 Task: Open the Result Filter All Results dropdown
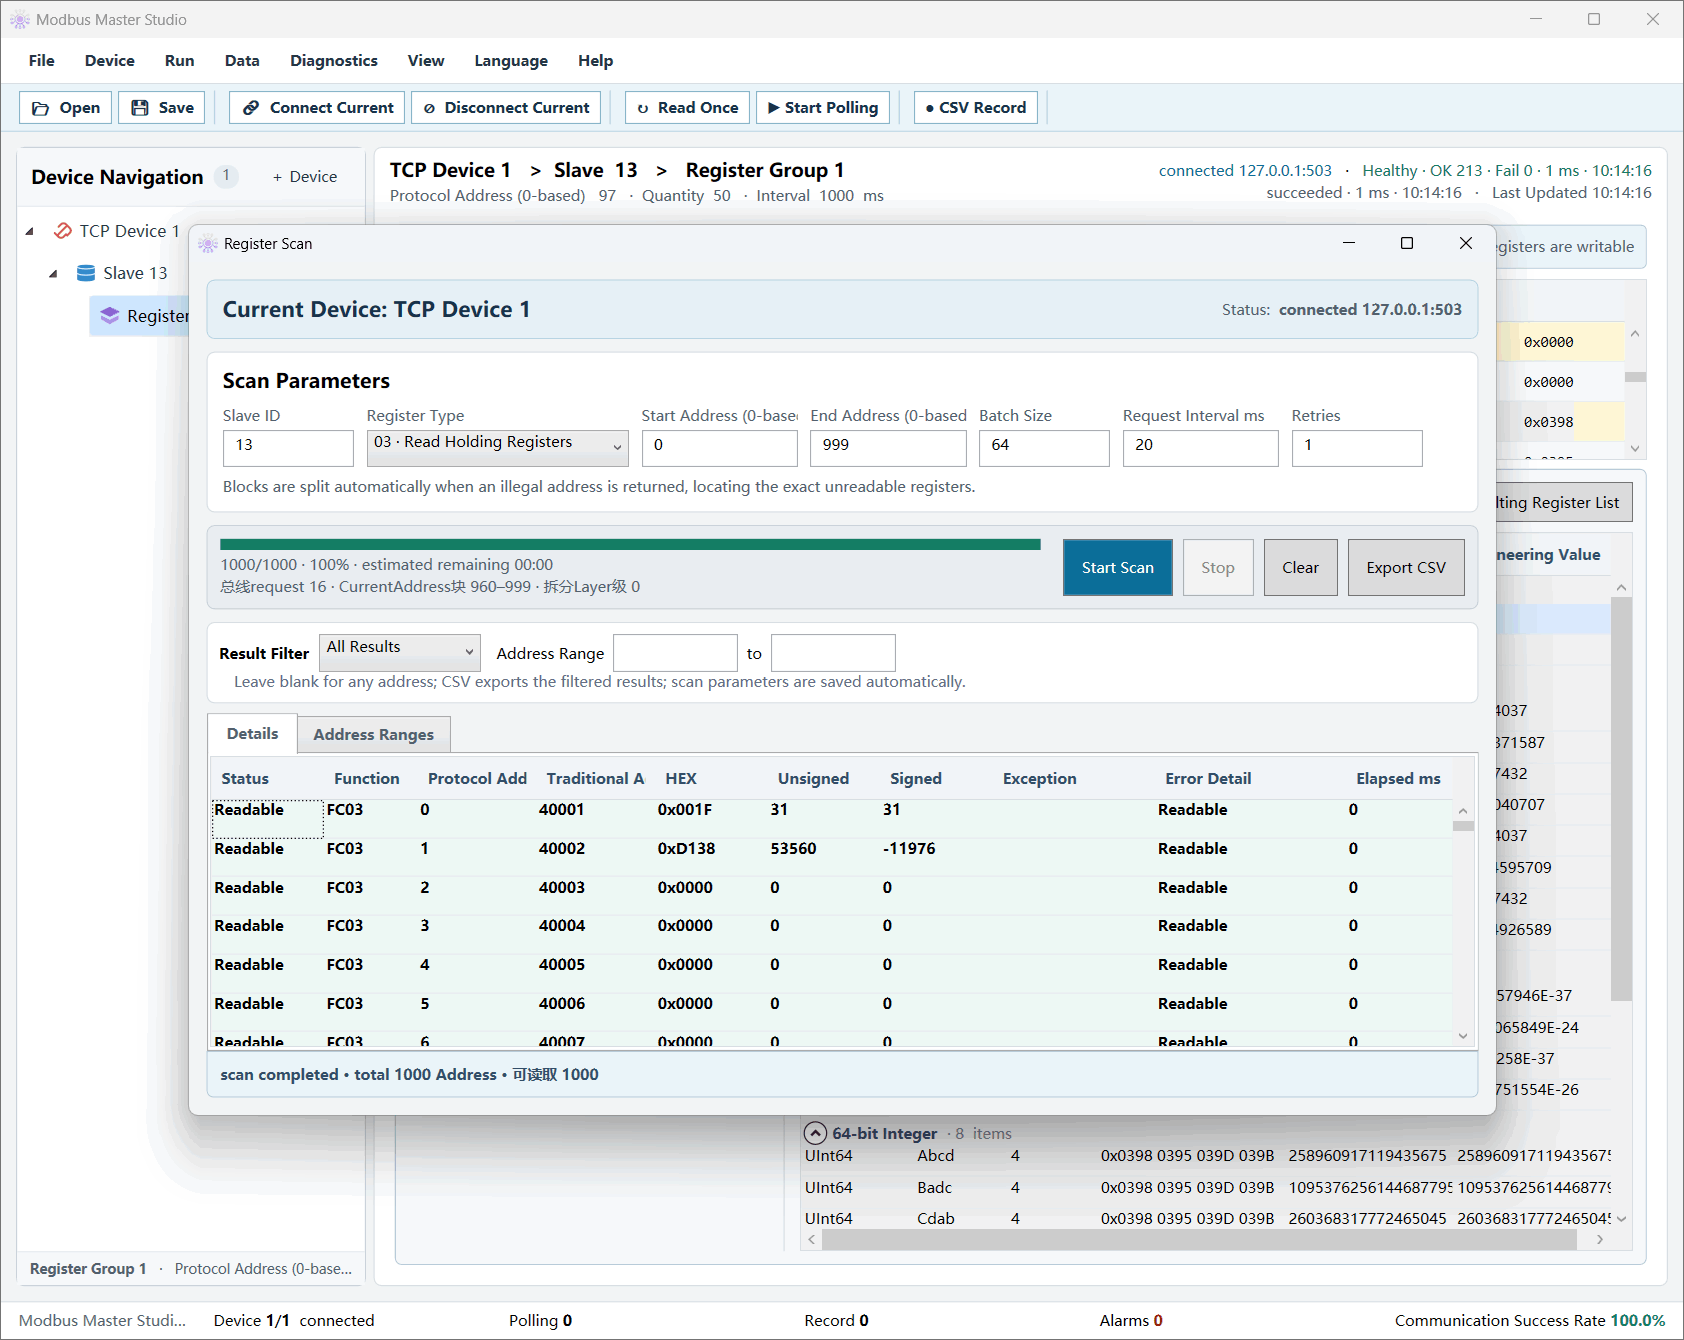click(399, 652)
